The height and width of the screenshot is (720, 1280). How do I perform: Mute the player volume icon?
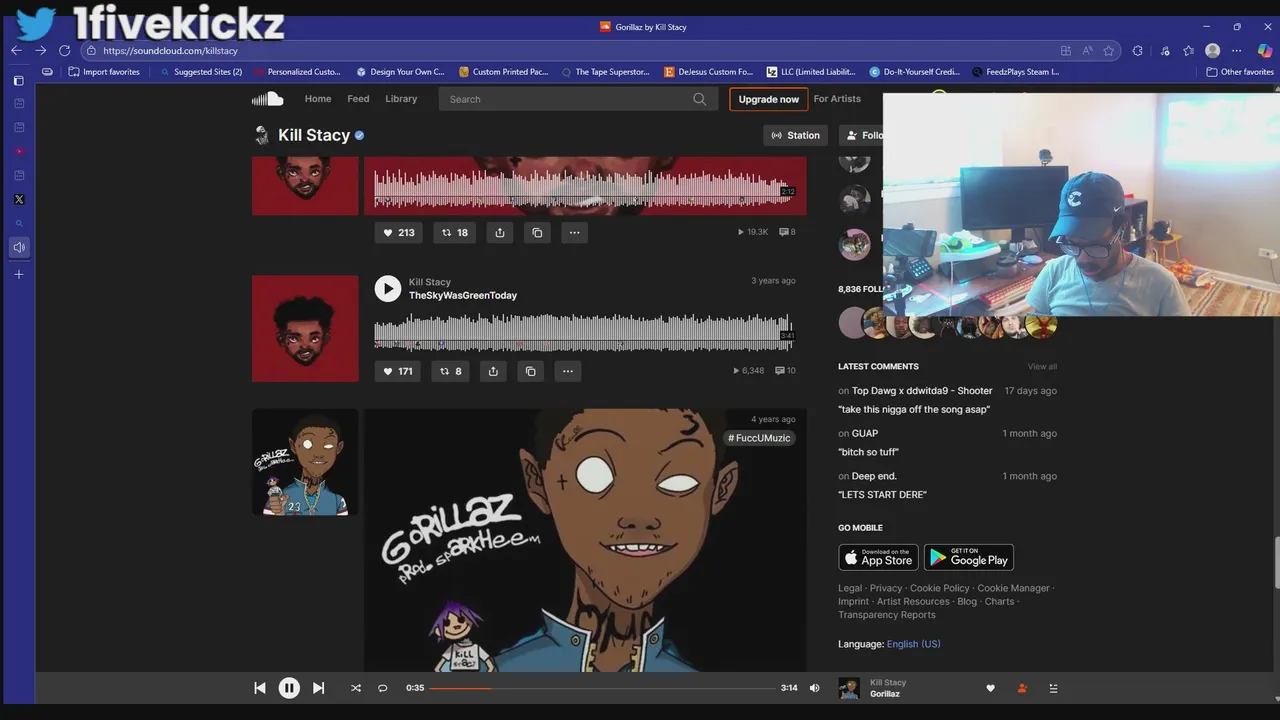pyautogui.click(x=814, y=688)
